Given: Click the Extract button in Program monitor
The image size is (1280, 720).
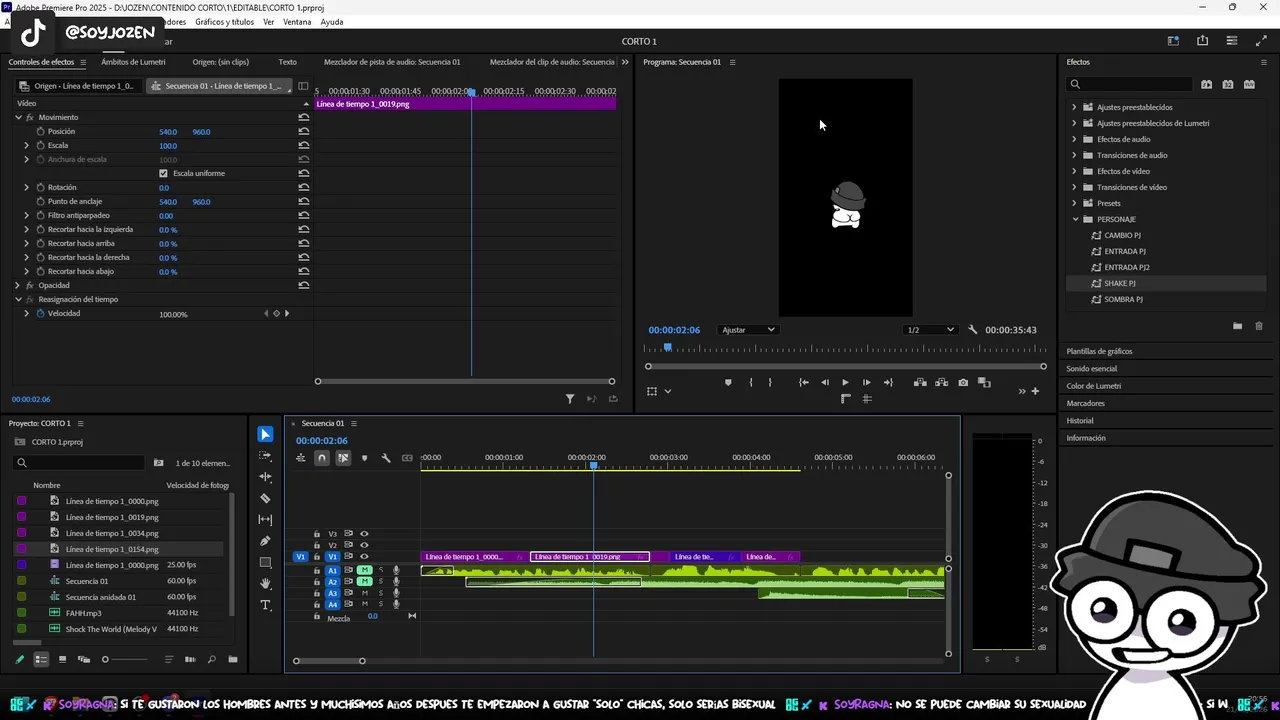Looking at the screenshot, I should 941,382.
